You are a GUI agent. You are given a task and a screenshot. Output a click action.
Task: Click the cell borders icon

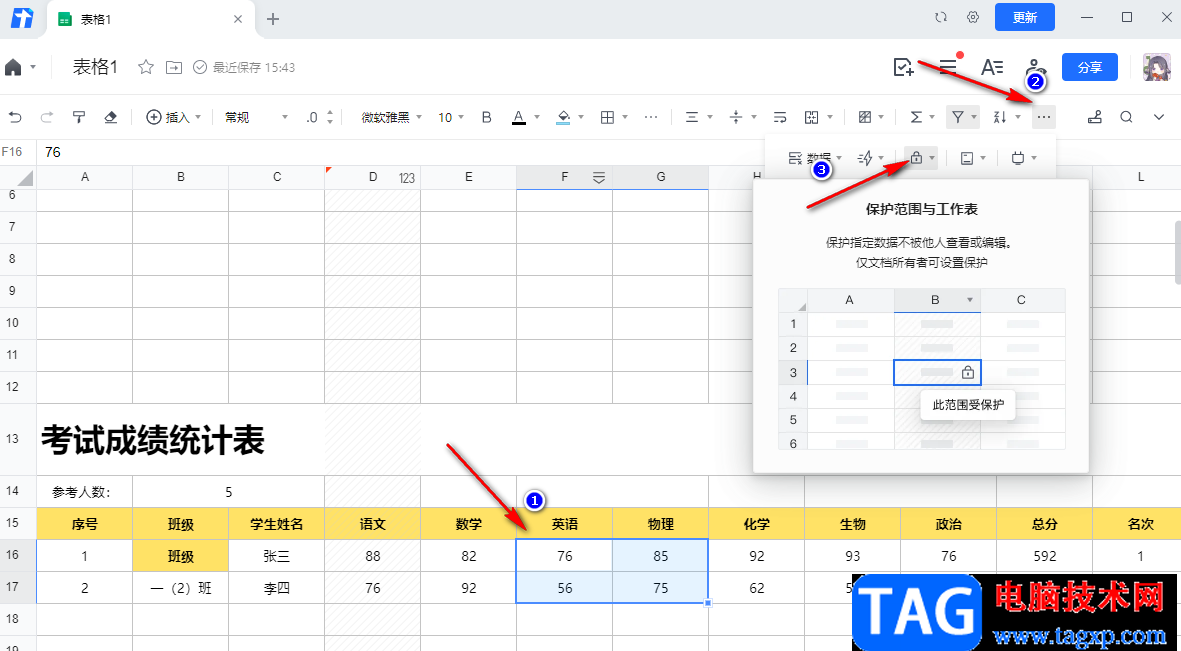pos(607,117)
